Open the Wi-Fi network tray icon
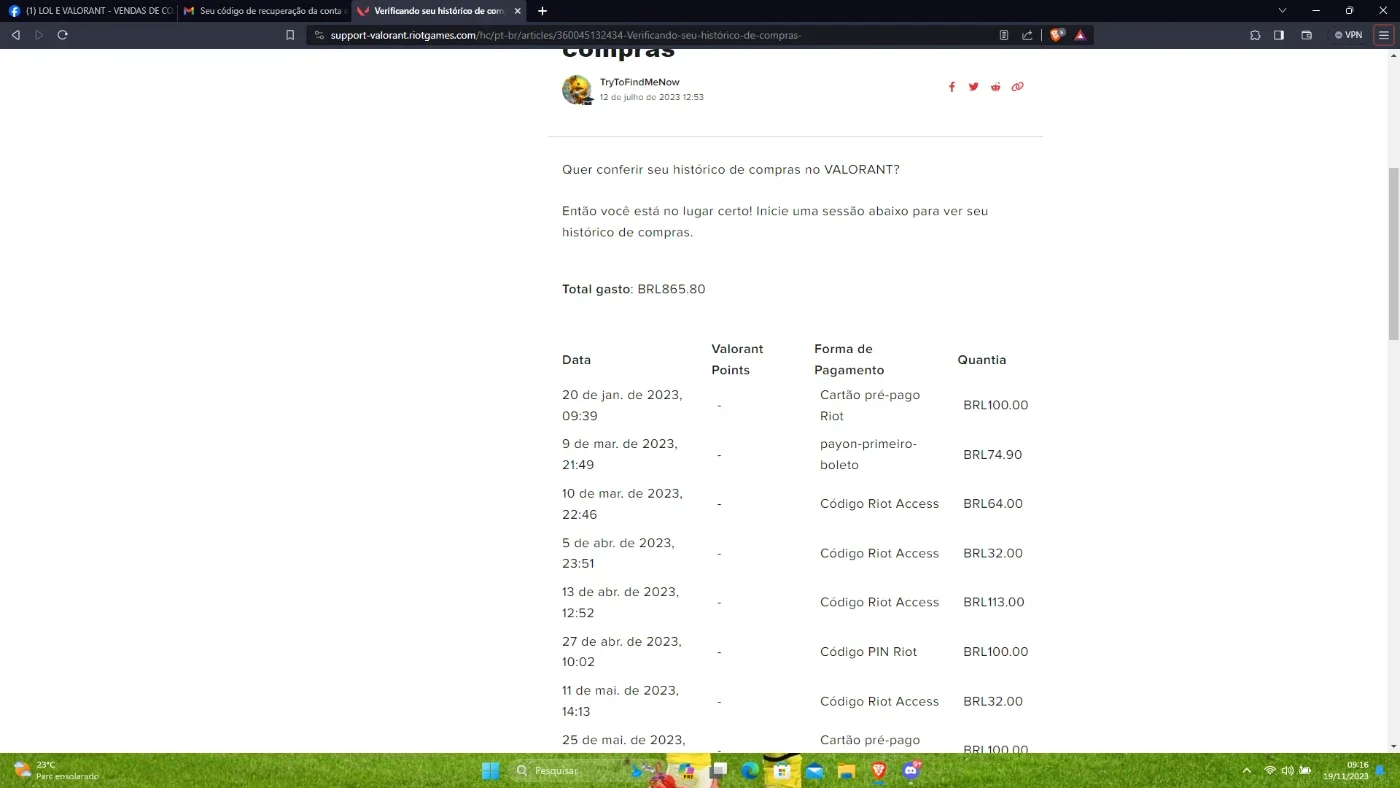The width and height of the screenshot is (1400, 788). click(1270, 771)
